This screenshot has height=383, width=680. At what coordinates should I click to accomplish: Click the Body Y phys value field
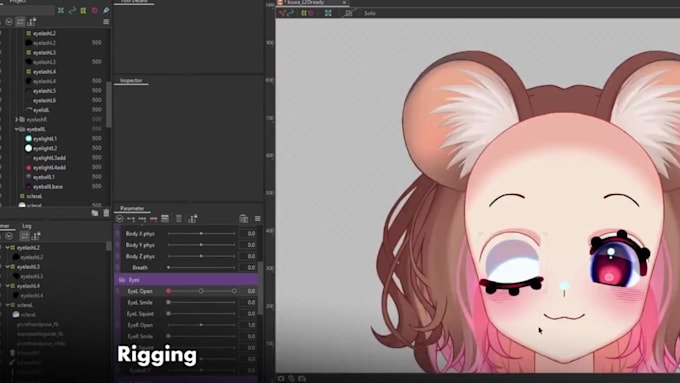pyautogui.click(x=248, y=245)
